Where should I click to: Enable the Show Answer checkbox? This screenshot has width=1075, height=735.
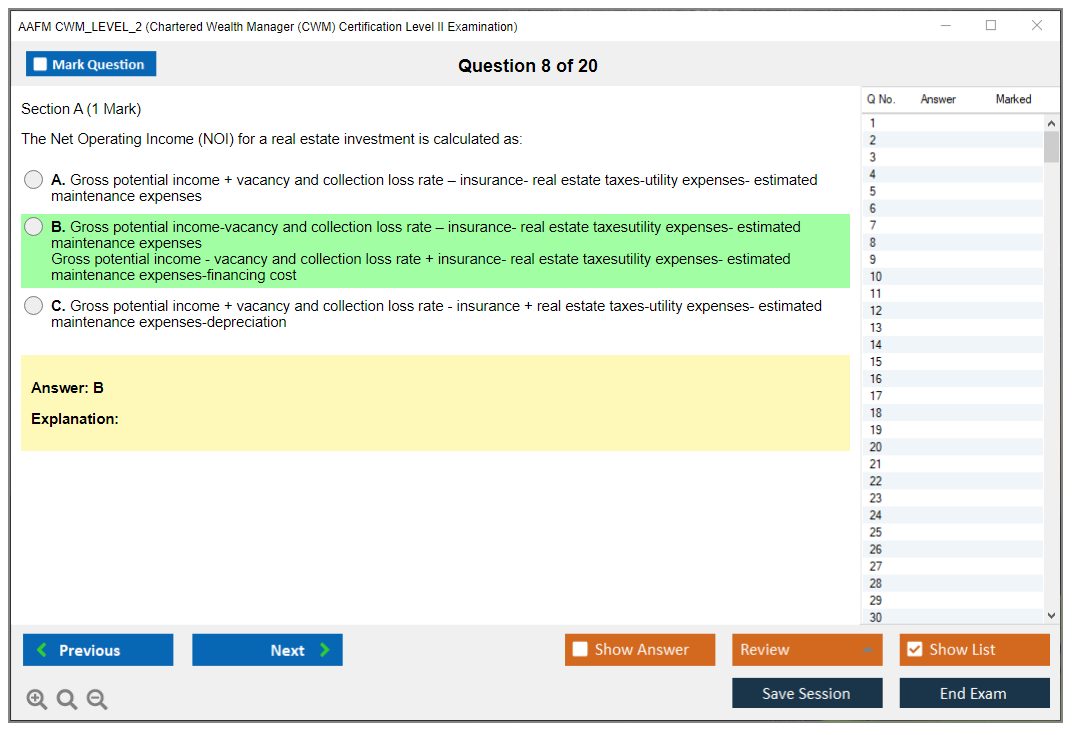[x=580, y=650]
